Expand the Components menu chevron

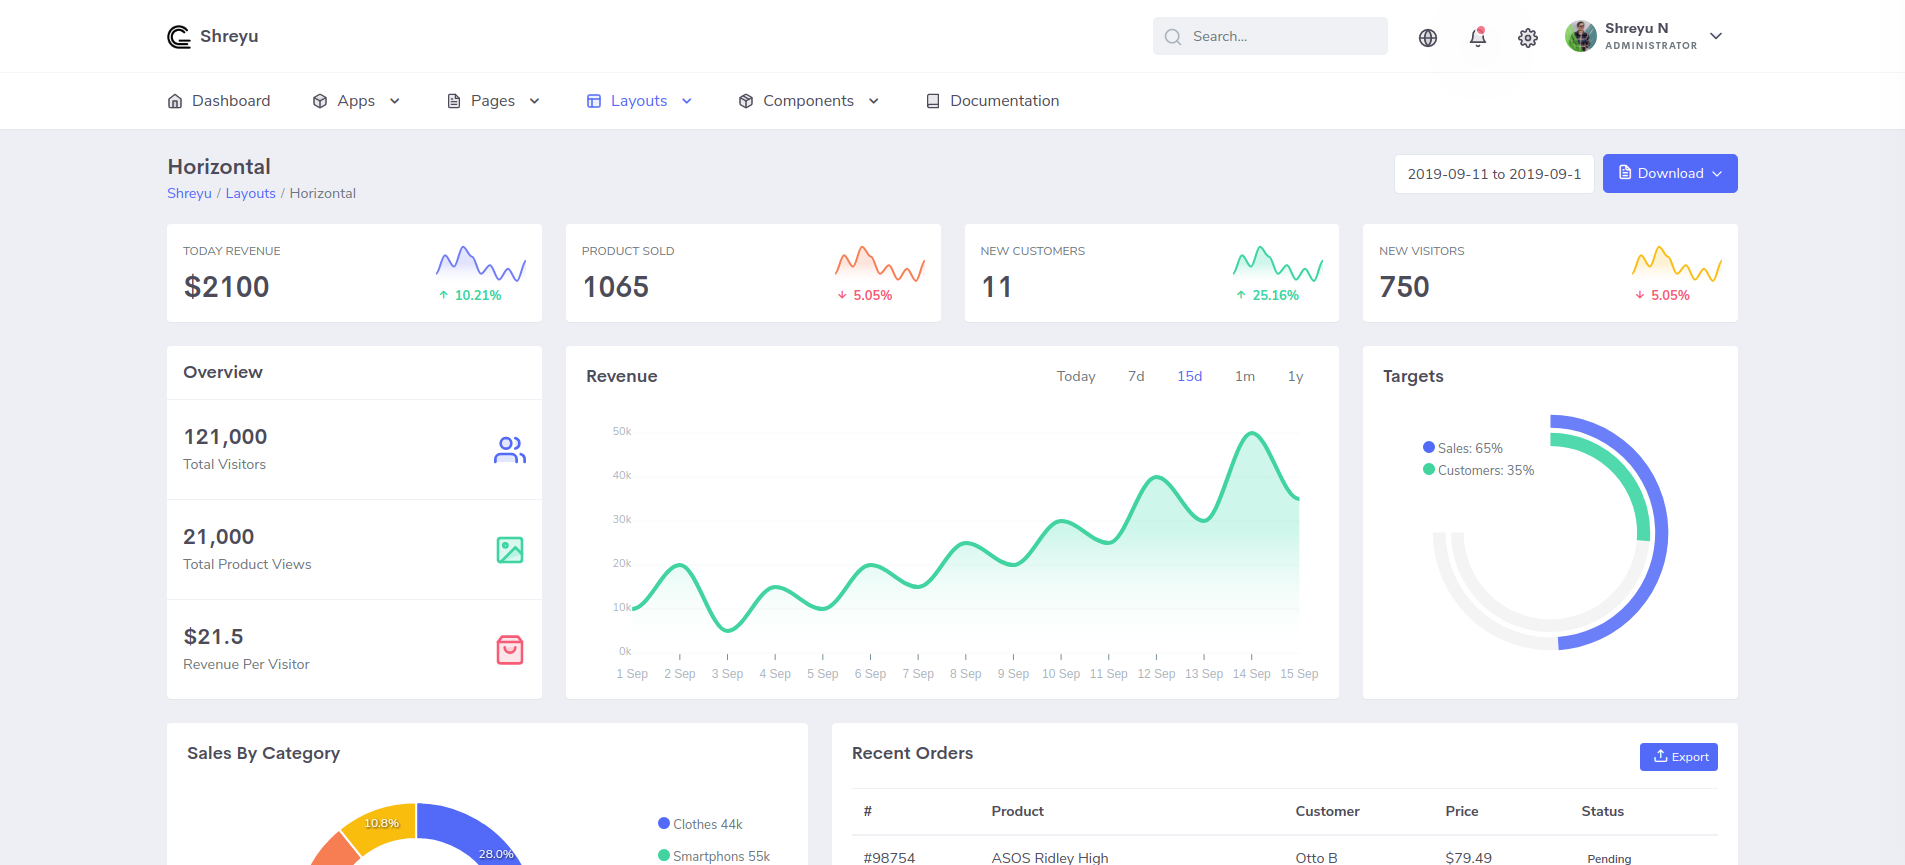tap(874, 101)
